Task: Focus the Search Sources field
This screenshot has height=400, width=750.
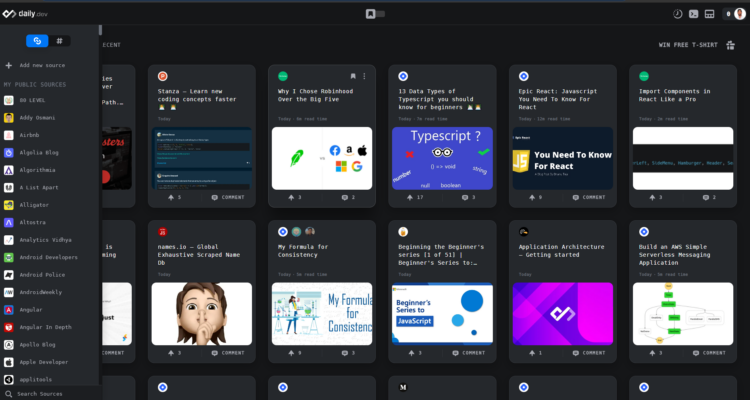Action: coord(50,394)
